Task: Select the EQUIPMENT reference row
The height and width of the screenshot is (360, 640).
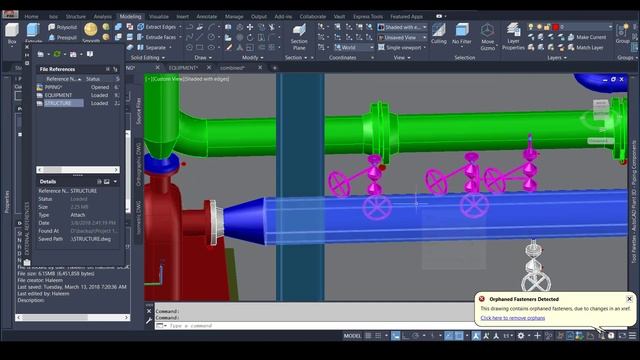Action: (x=78, y=95)
